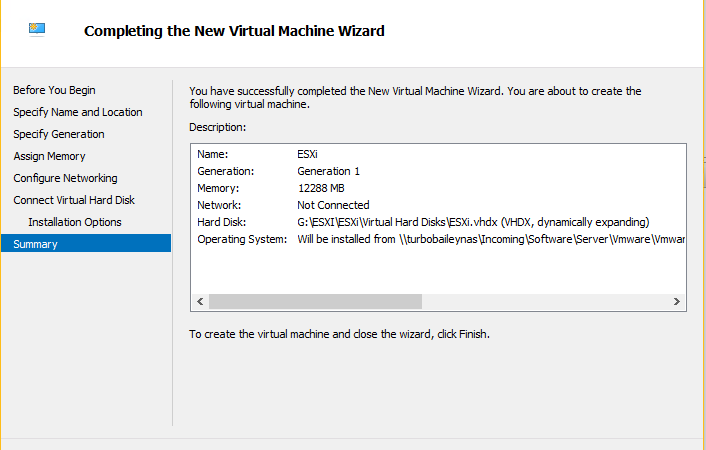Click the Generation 1 value
Screen dimensions: 706x450
pos(328,171)
